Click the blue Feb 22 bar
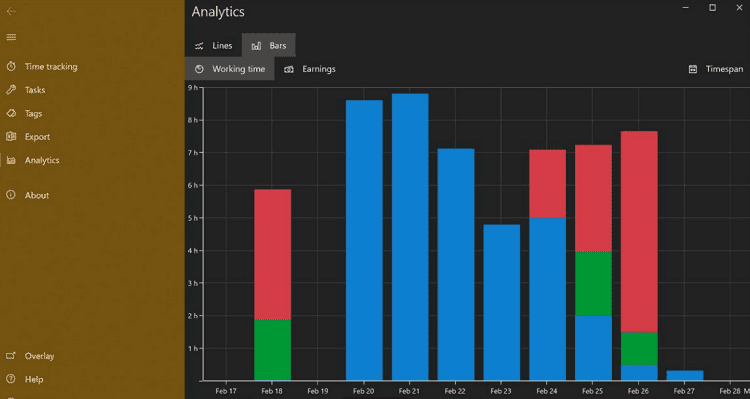Viewport: 750px width, 399px height. coord(456,265)
